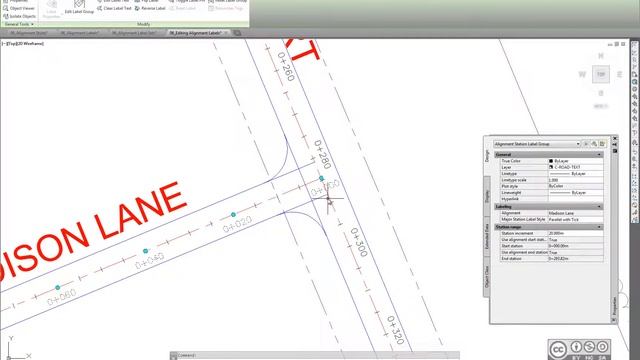Switch to Alignment Label Sets drawing tab
Image resolution: width=640 pixels, height=360 pixels.
coord(134,33)
